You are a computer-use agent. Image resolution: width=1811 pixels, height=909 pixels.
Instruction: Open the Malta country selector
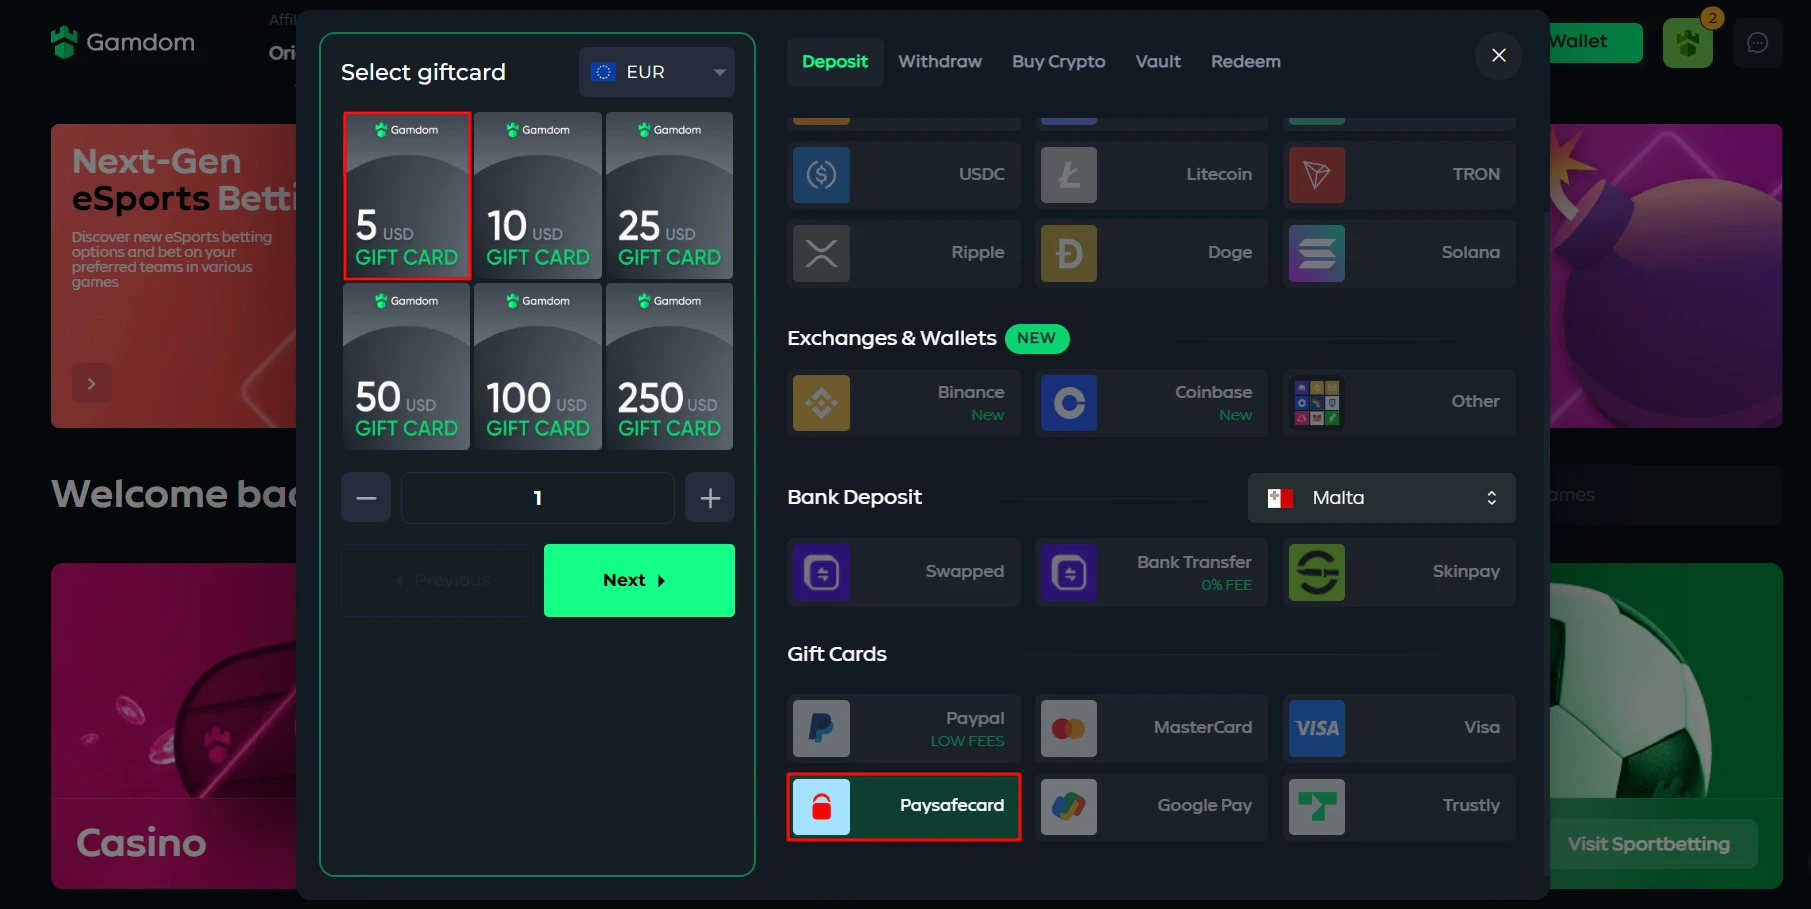(1382, 498)
